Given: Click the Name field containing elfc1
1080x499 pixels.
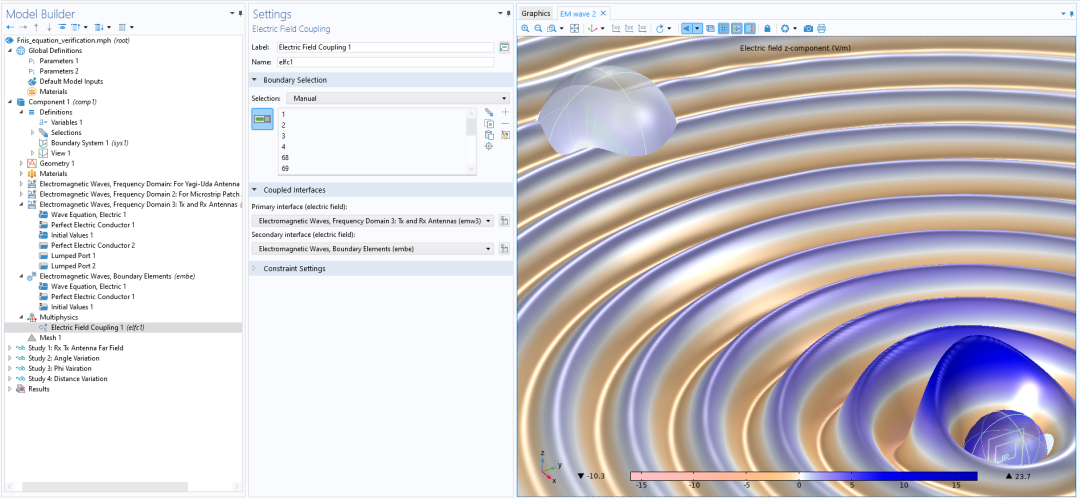Looking at the screenshot, I should coord(385,62).
